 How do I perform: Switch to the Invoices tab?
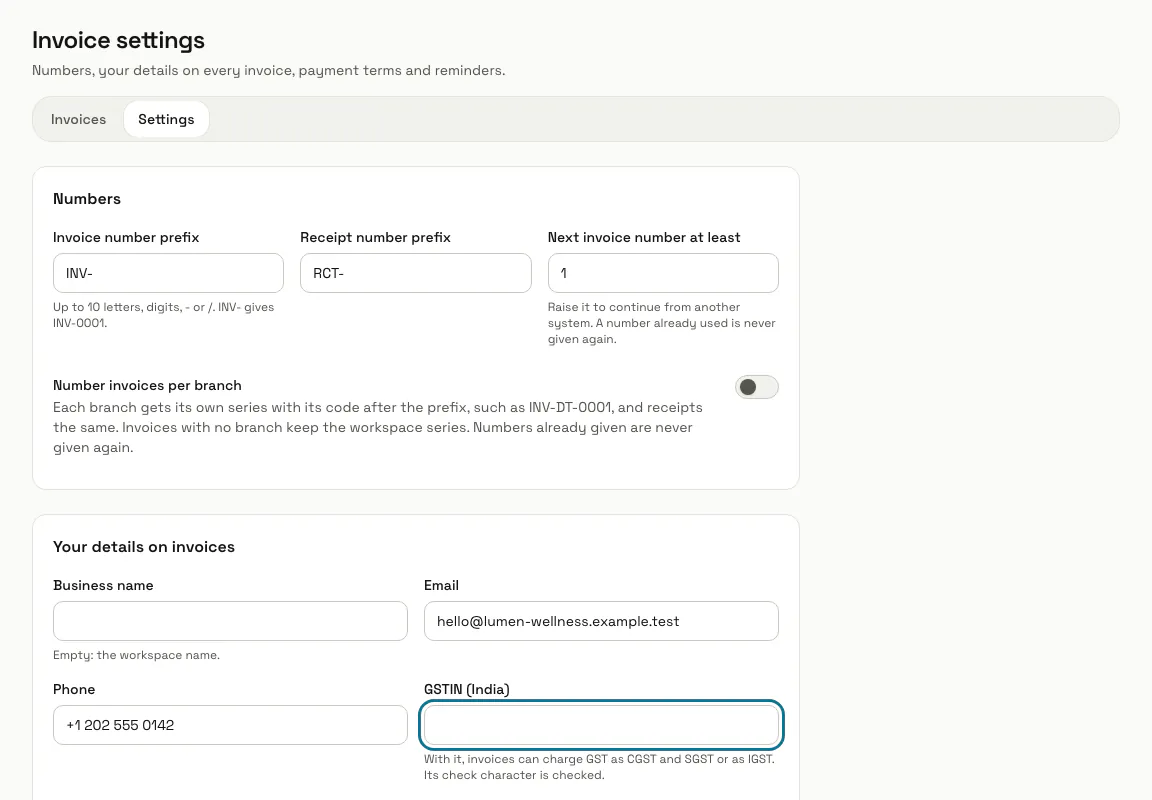click(x=78, y=119)
